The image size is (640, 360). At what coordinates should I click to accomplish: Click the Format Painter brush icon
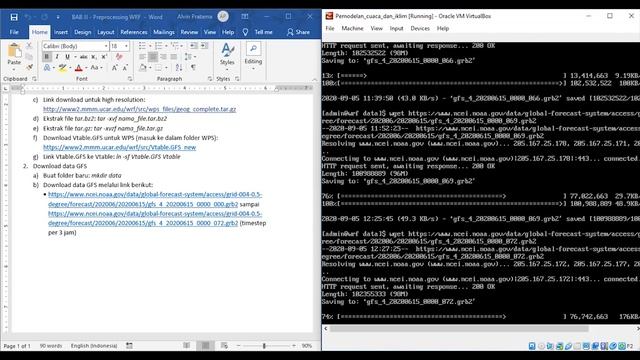(29, 67)
